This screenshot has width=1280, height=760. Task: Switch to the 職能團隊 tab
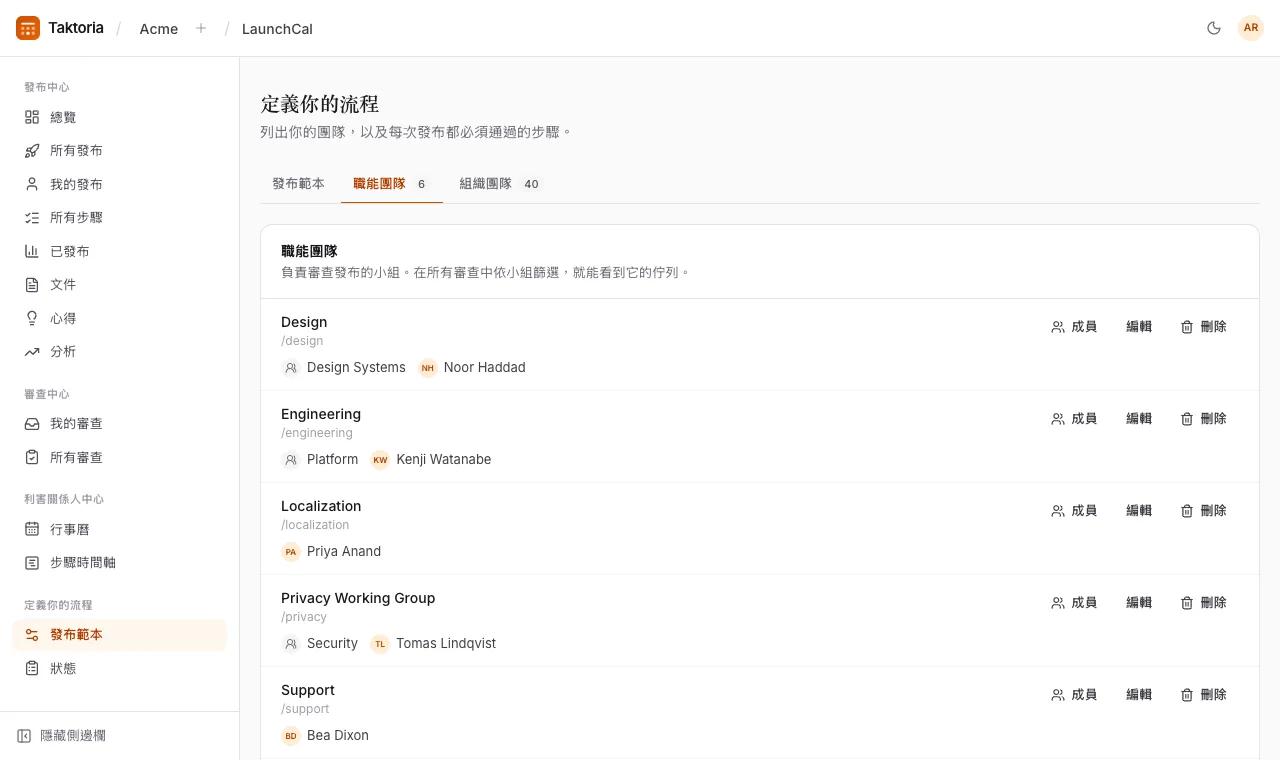[391, 184]
